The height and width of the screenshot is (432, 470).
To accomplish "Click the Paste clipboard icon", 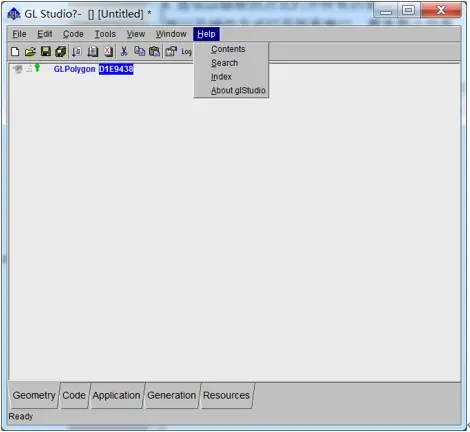I will pyautogui.click(x=154, y=51).
